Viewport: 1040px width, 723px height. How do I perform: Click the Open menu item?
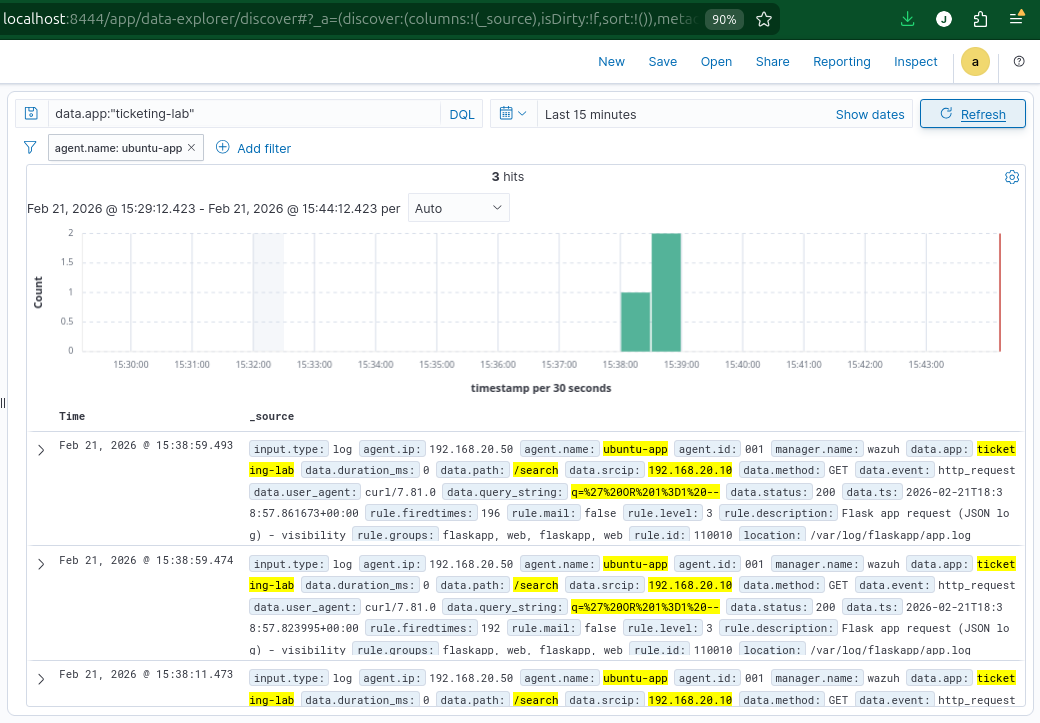tap(716, 62)
